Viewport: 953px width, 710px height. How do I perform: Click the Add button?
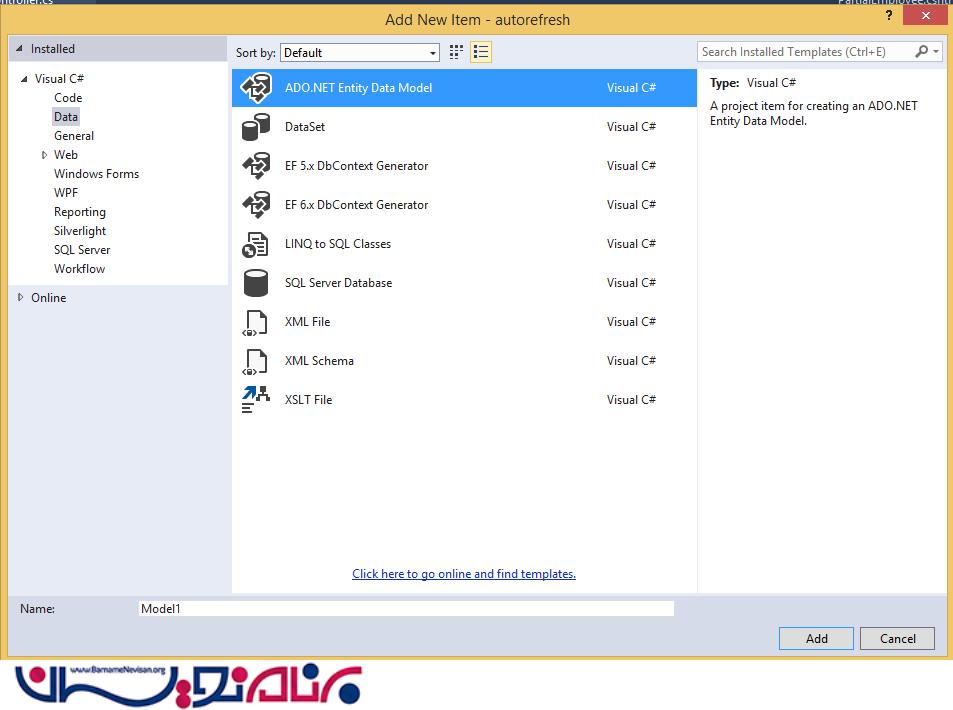point(816,638)
